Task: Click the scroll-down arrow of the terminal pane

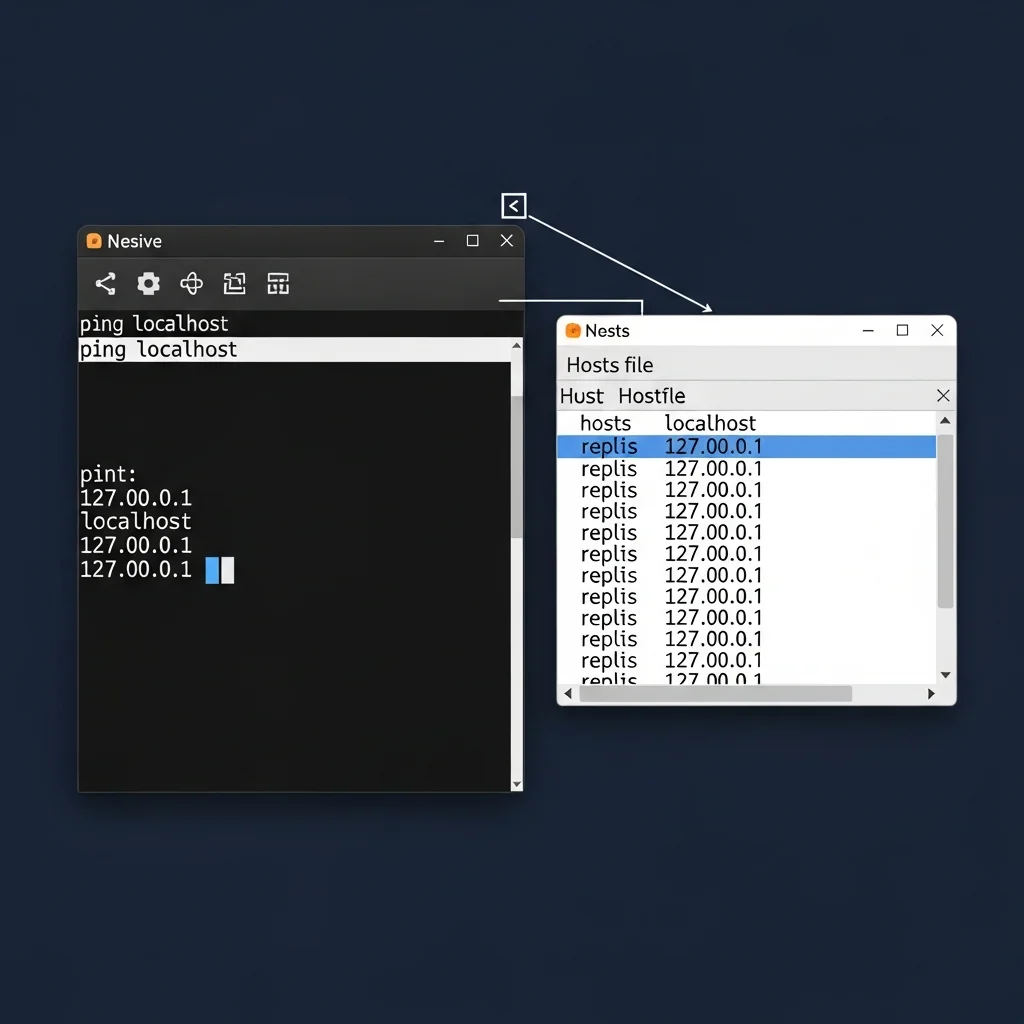Action: [517, 784]
